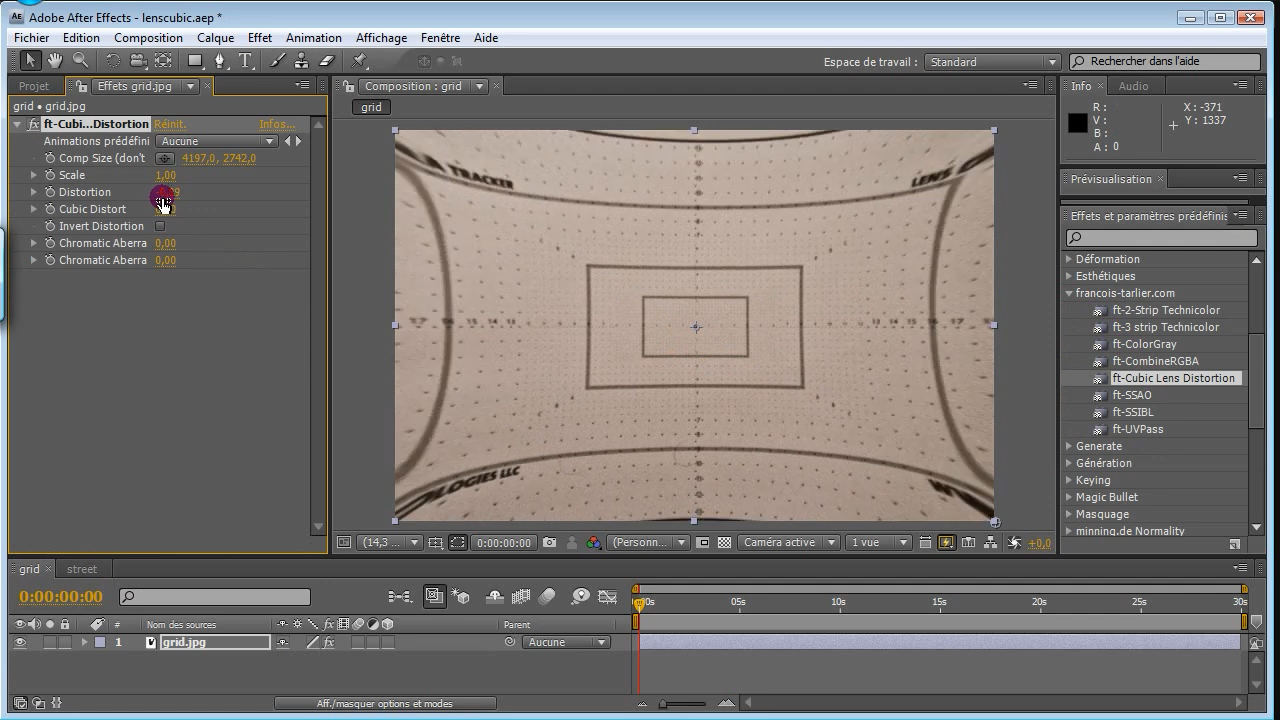Hide the grid.jpg layer with eye toggle
The height and width of the screenshot is (720, 1280).
(x=19, y=642)
